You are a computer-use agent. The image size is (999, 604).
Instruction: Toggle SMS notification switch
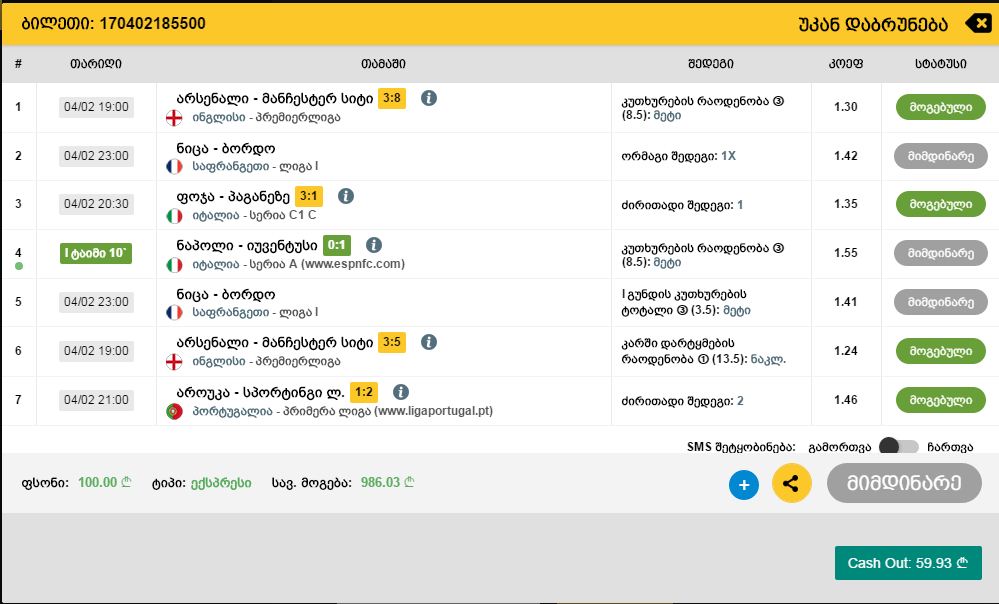898,447
